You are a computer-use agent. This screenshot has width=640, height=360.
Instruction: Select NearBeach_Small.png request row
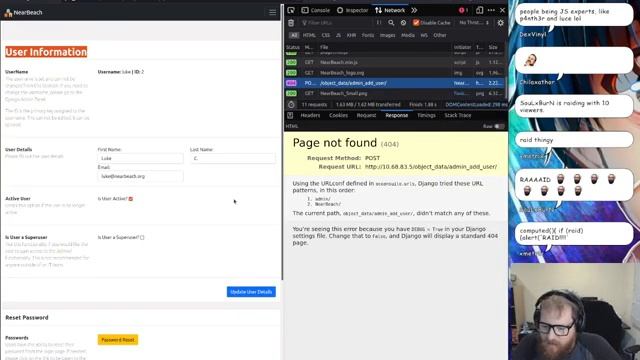point(395,93)
